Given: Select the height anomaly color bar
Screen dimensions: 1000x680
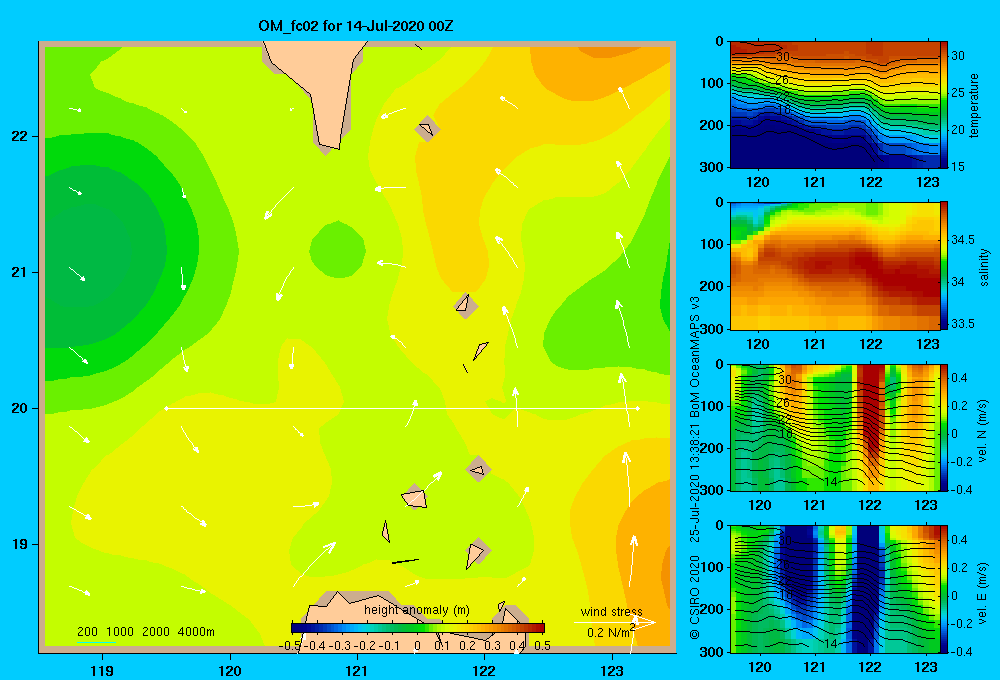Looking at the screenshot, I should tap(418, 628).
